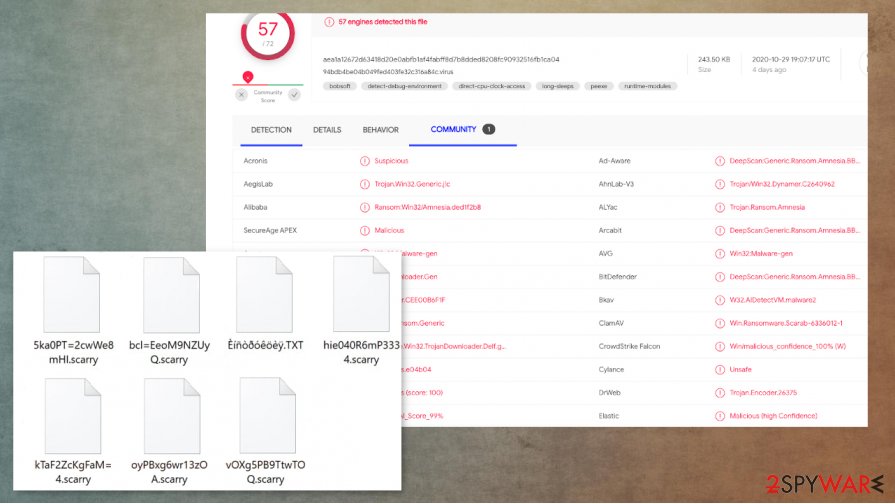This screenshot has width=895, height=504.
Task: Select the oyPBxg6wr13zOA.scarry file icon
Action: point(172,416)
